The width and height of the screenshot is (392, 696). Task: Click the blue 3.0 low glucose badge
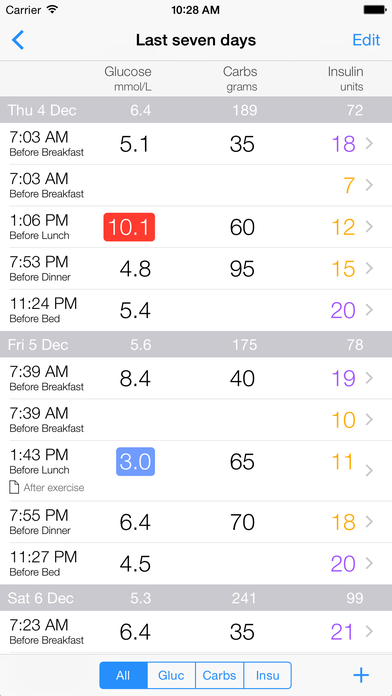135,462
